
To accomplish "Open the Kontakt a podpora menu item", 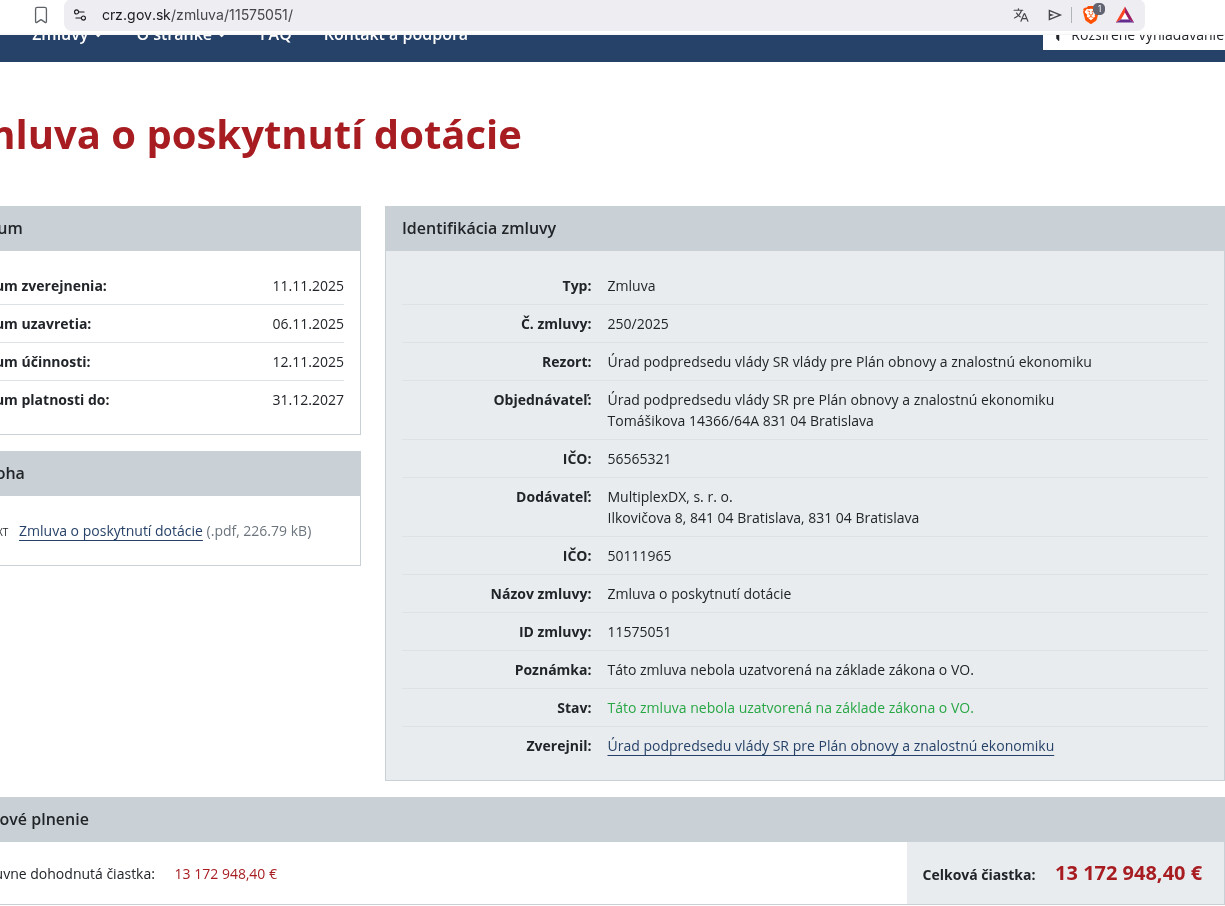I will [x=395, y=35].
